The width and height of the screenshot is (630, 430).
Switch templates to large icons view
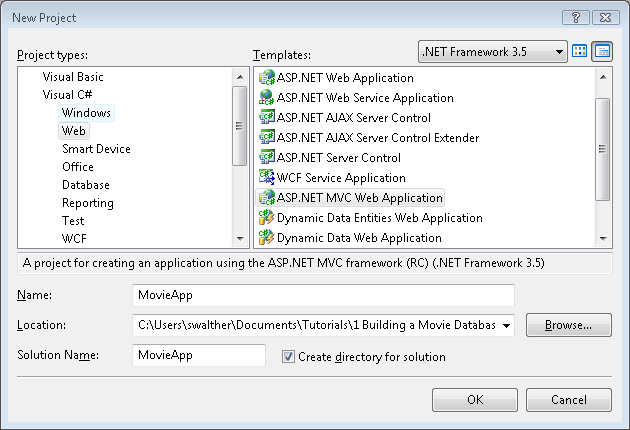580,51
